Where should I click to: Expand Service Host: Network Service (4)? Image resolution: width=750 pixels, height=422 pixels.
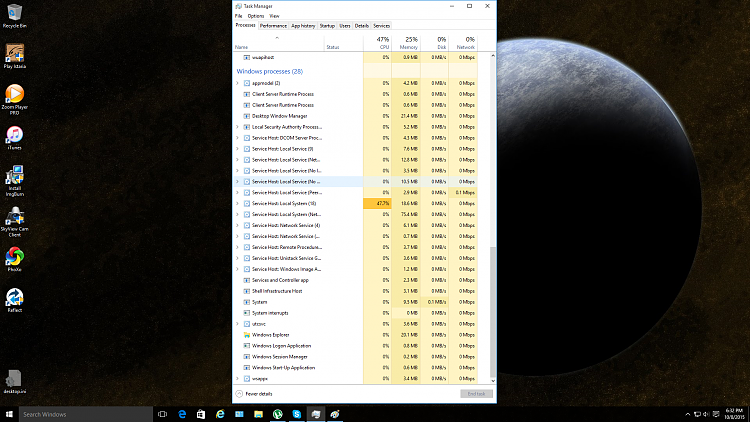tap(237, 225)
